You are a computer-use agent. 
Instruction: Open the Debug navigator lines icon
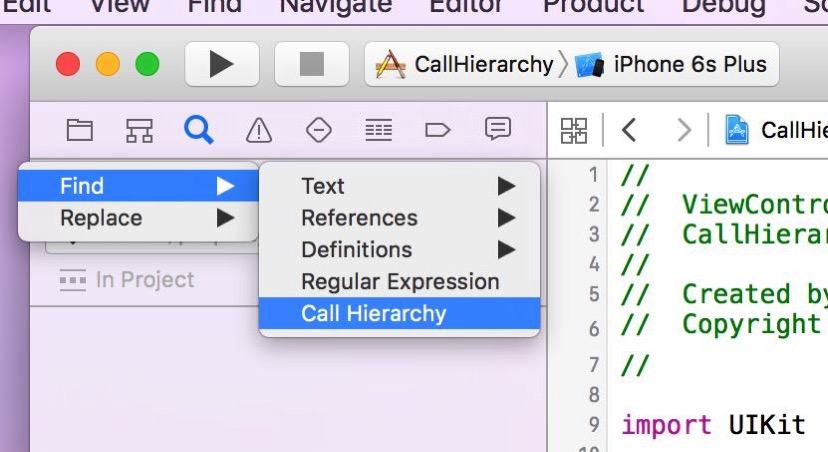point(379,130)
